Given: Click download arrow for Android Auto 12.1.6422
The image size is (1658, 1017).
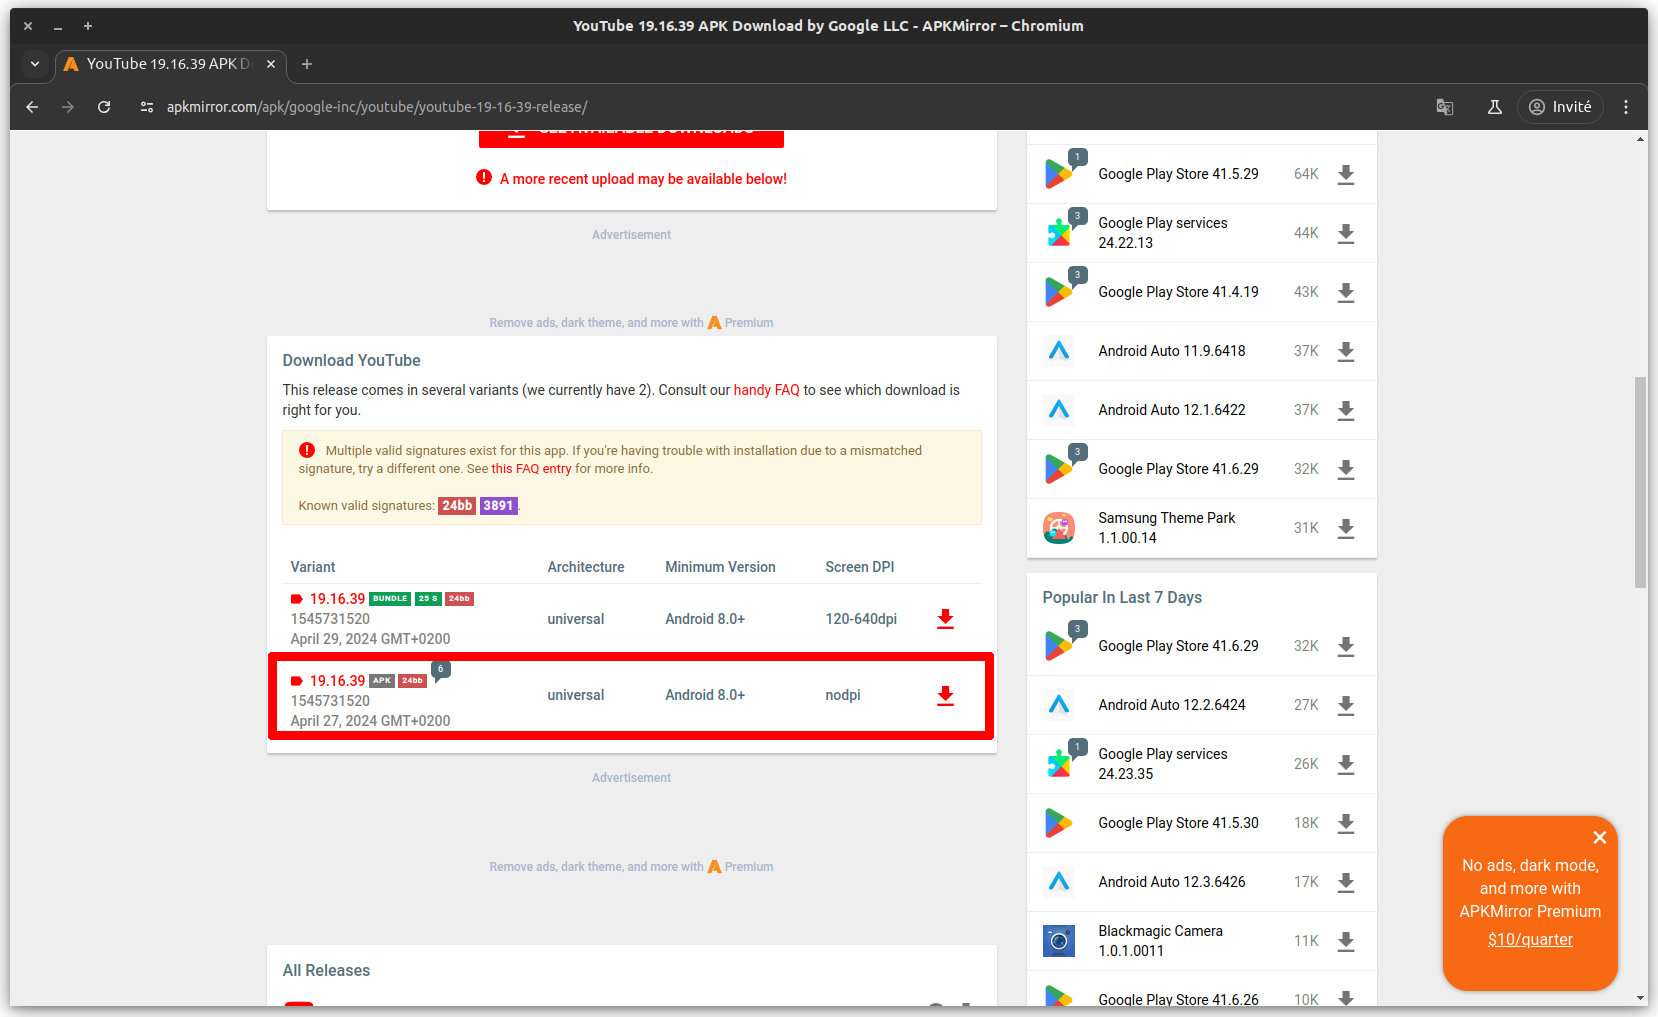Looking at the screenshot, I should (1346, 410).
